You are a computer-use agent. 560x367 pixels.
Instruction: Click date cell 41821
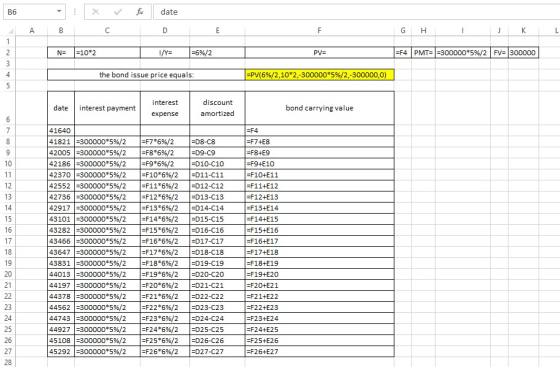[x=61, y=141]
